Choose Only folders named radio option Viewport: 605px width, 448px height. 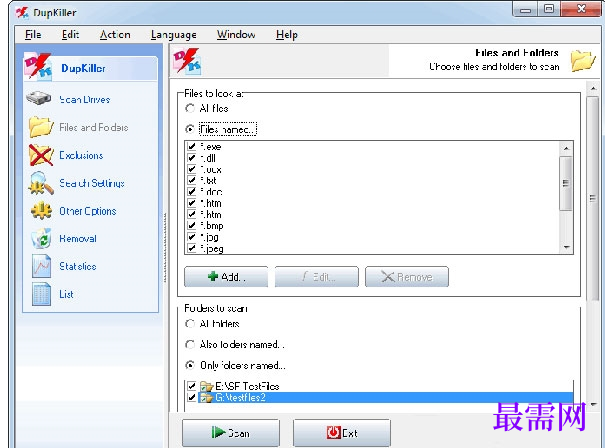tap(189, 365)
